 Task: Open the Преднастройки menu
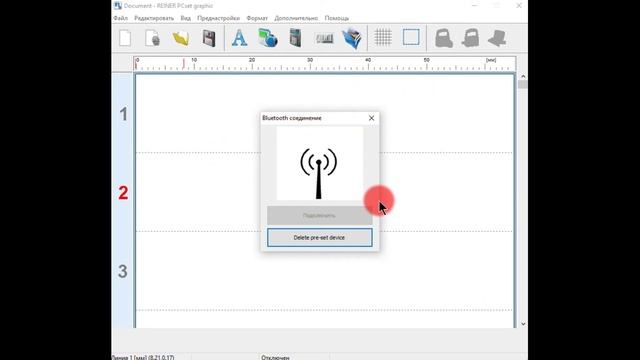pyautogui.click(x=218, y=18)
